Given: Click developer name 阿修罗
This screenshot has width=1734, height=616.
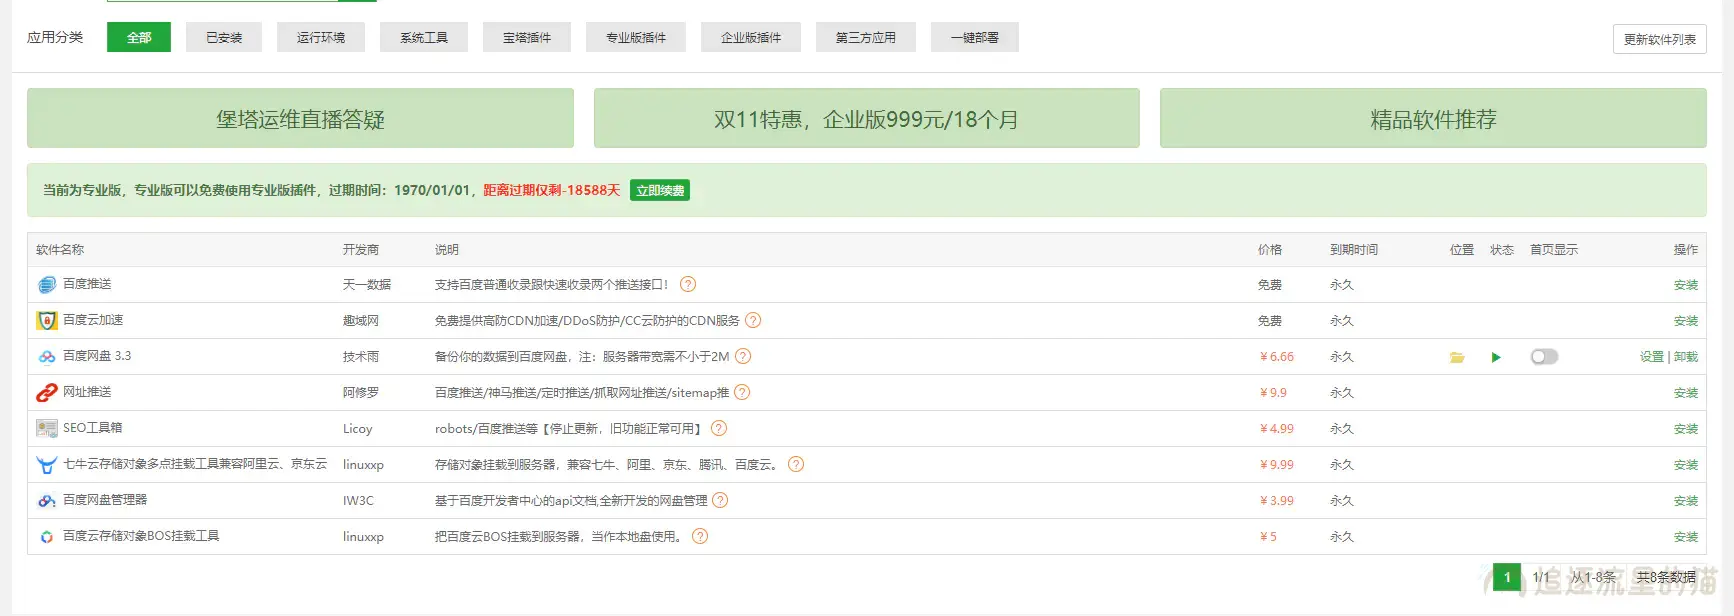Looking at the screenshot, I should (x=361, y=393).
